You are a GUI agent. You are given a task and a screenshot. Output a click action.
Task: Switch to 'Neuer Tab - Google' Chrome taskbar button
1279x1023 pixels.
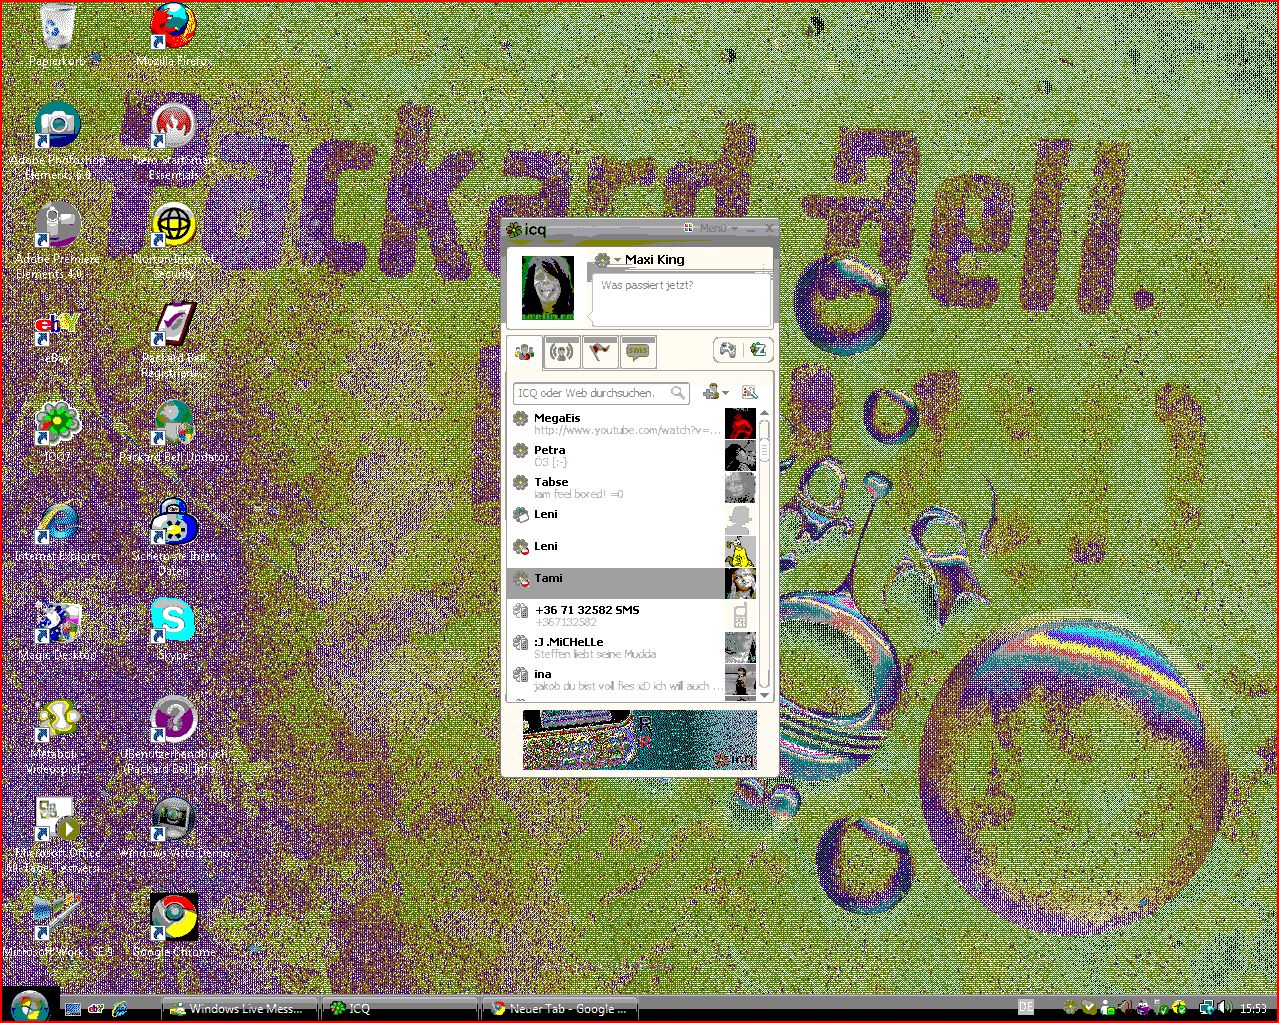tap(560, 1009)
